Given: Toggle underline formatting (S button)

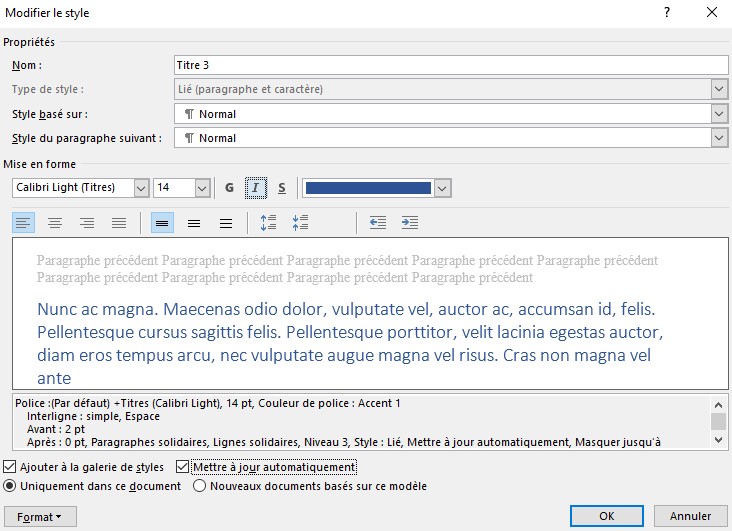Looking at the screenshot, I should (282, 188).
